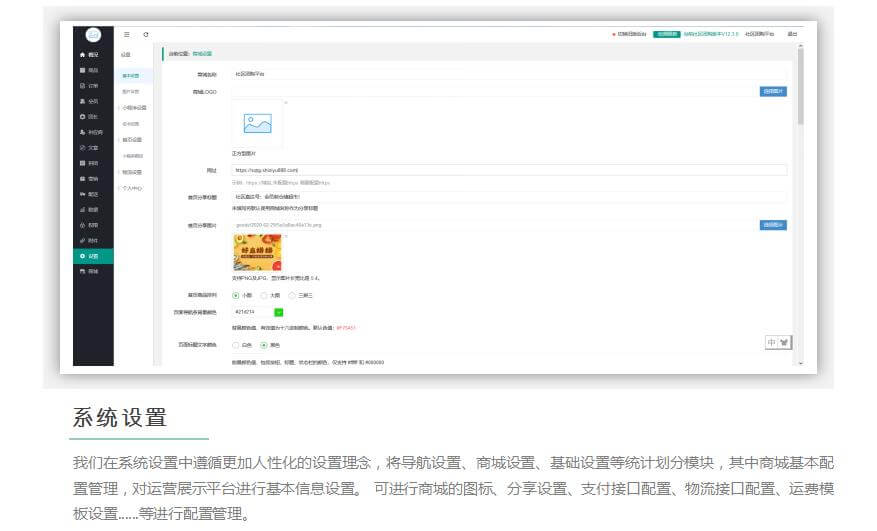Viewport: 877px width, 531px height.
Task: Click 退出 logout link in header
Action: coord(792,34)
